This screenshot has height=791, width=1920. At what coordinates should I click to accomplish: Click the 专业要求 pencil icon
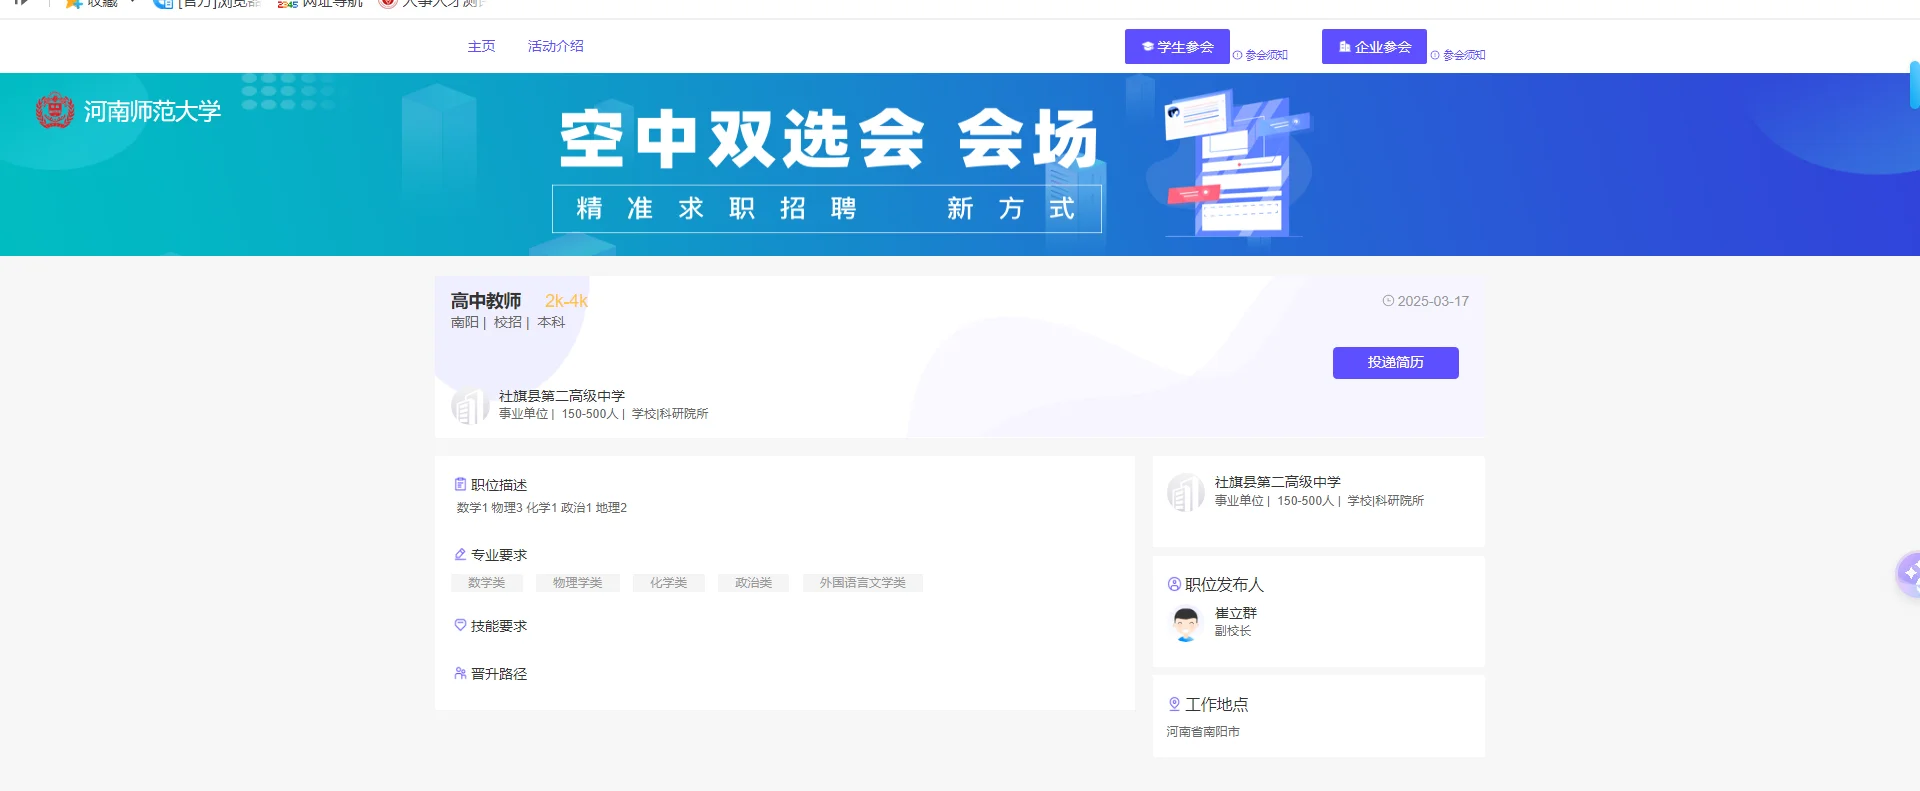460,554
